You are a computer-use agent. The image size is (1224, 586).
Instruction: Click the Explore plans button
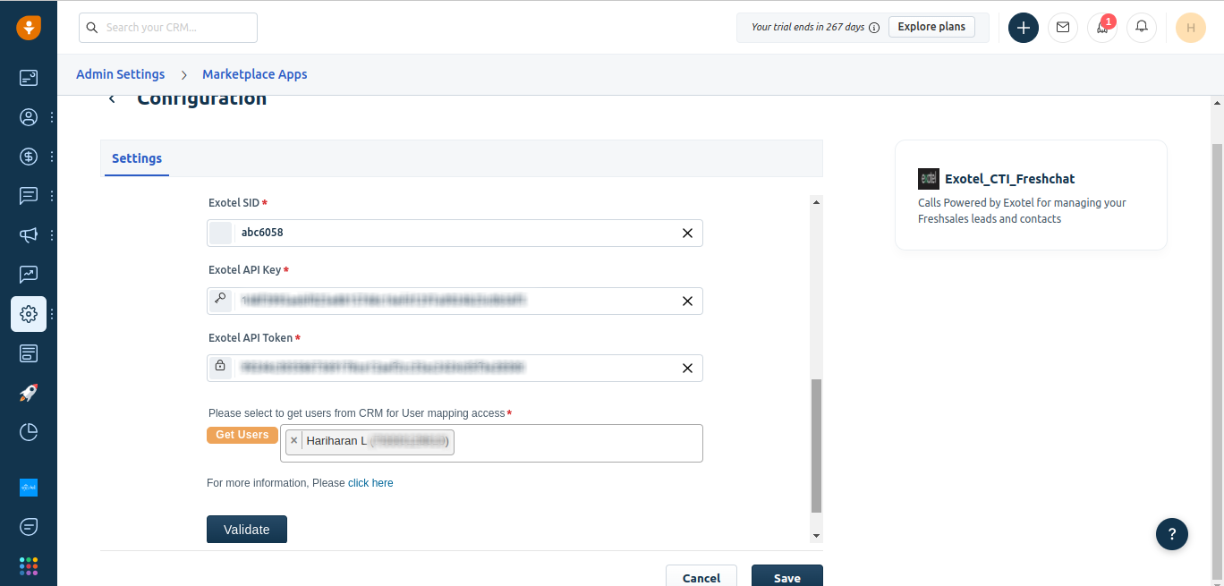(932, 27)
